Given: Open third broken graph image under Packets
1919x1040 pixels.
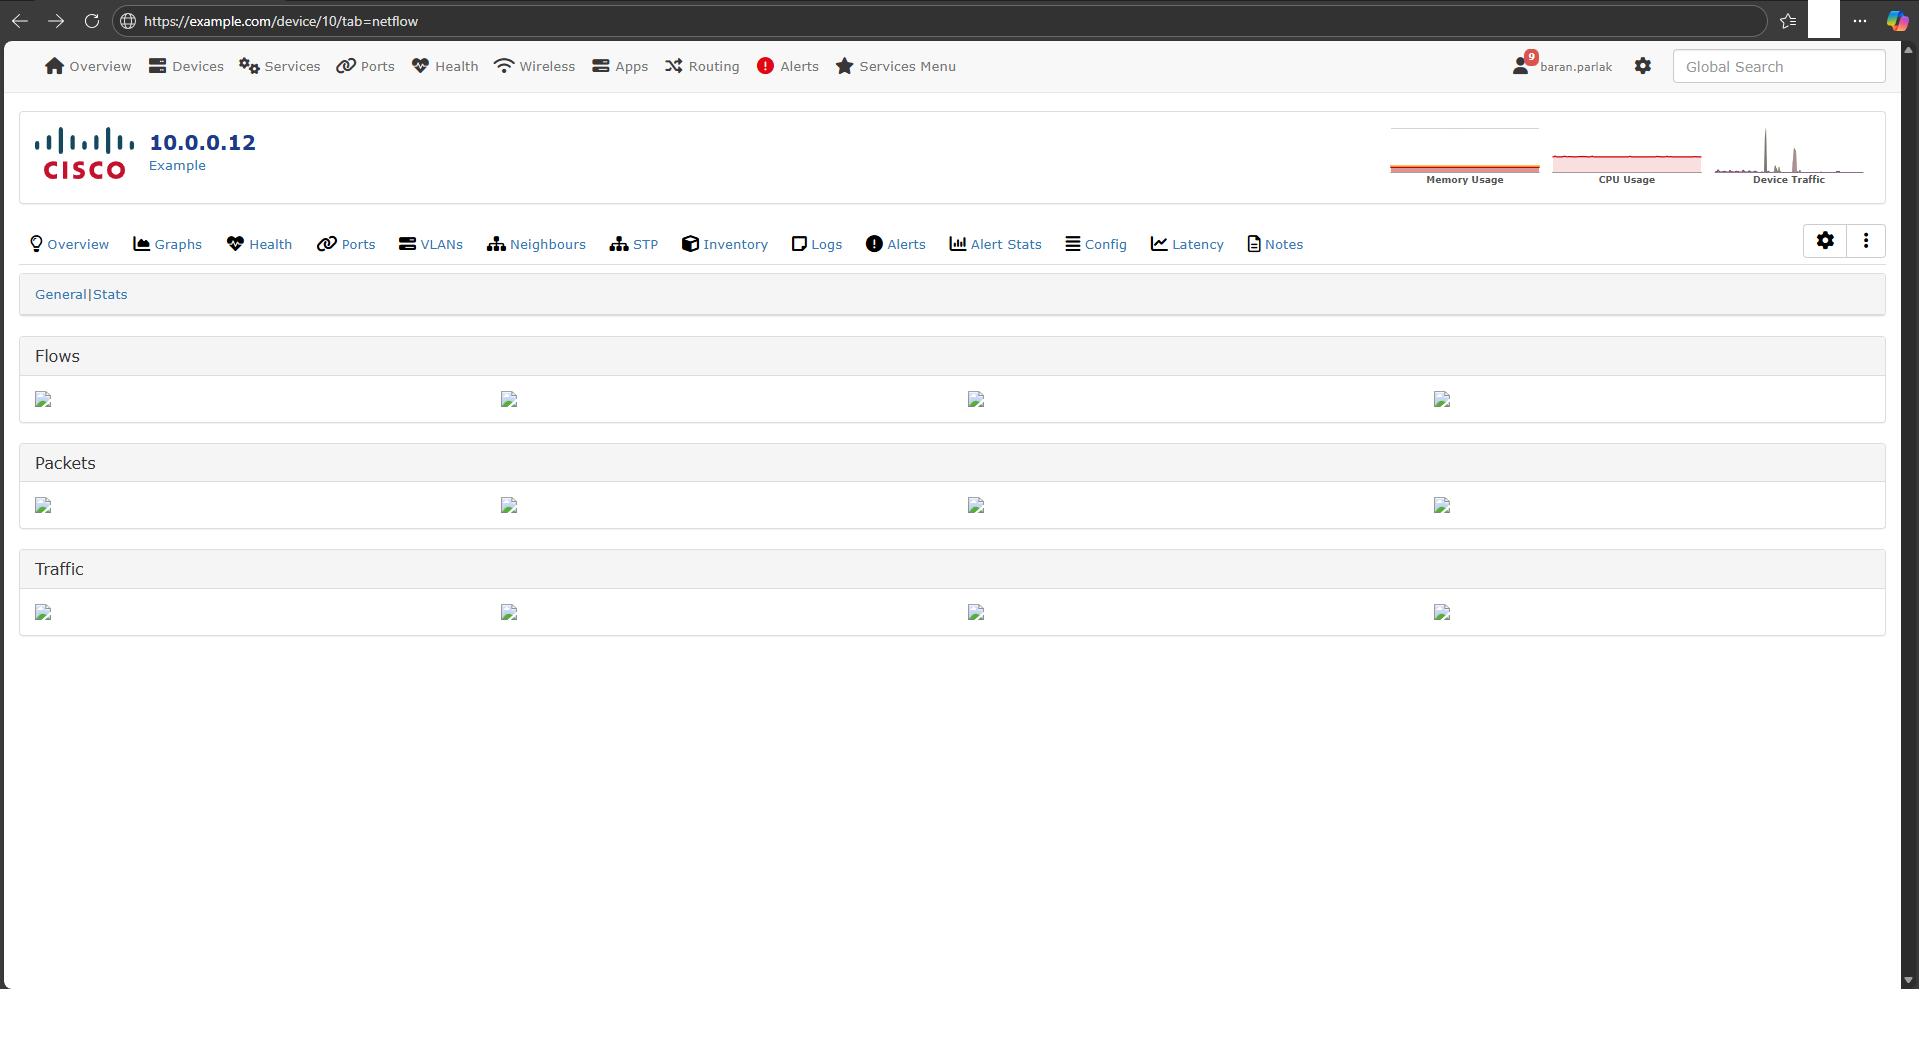Looking at the screenshot, I should (976, 505).
